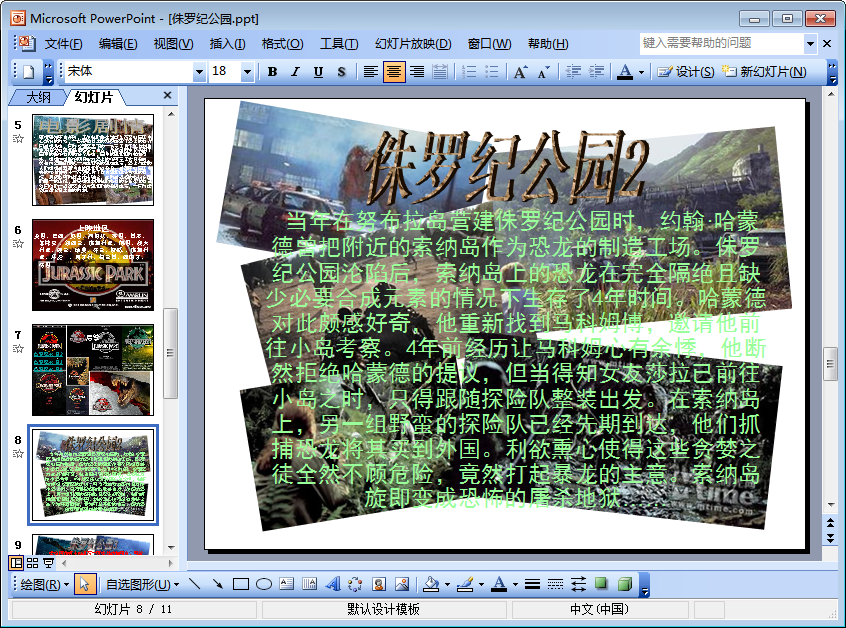The height and width of the screenshot is (628, 846).
Task: Switch to Slide Sorter view icon
Action: coord(32,563)
